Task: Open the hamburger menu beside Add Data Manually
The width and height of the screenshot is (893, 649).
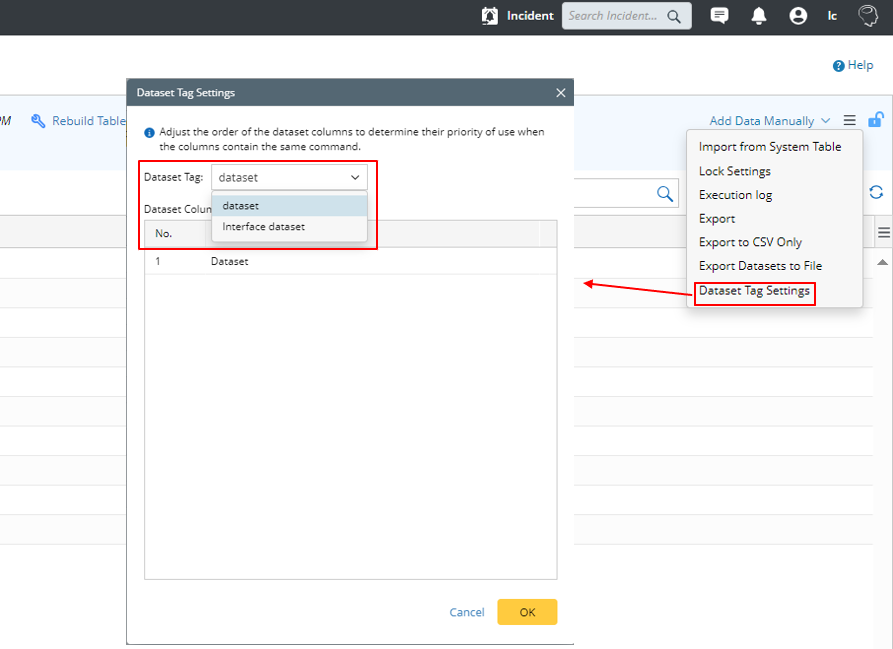Action: click(849, 121)
